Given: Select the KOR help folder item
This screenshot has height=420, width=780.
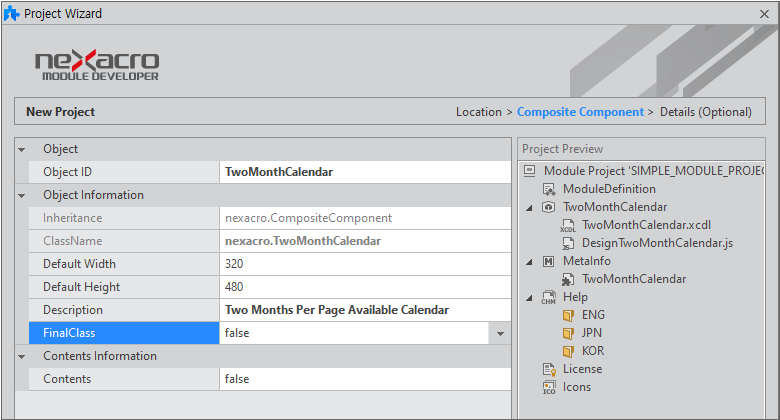Looking at the screenshot, I should click(x=592, y=351).
